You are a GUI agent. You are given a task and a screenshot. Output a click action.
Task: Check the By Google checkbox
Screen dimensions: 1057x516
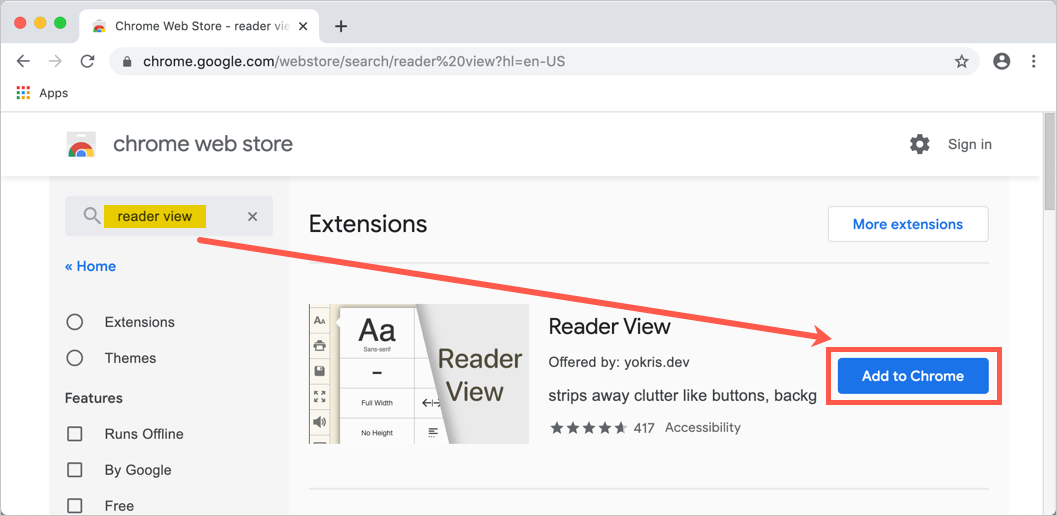pos(75,469)
